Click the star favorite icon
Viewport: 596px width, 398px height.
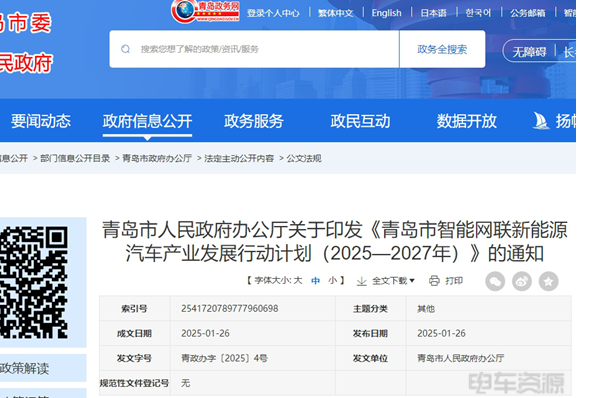point(548,281)
